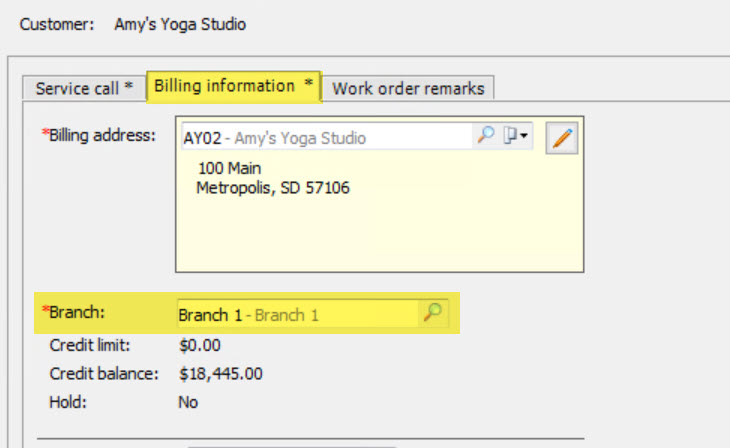The height and width of the screenshot is (448, 730).
Task: Open the Work order remarks tab
Action: pos(408,88)
